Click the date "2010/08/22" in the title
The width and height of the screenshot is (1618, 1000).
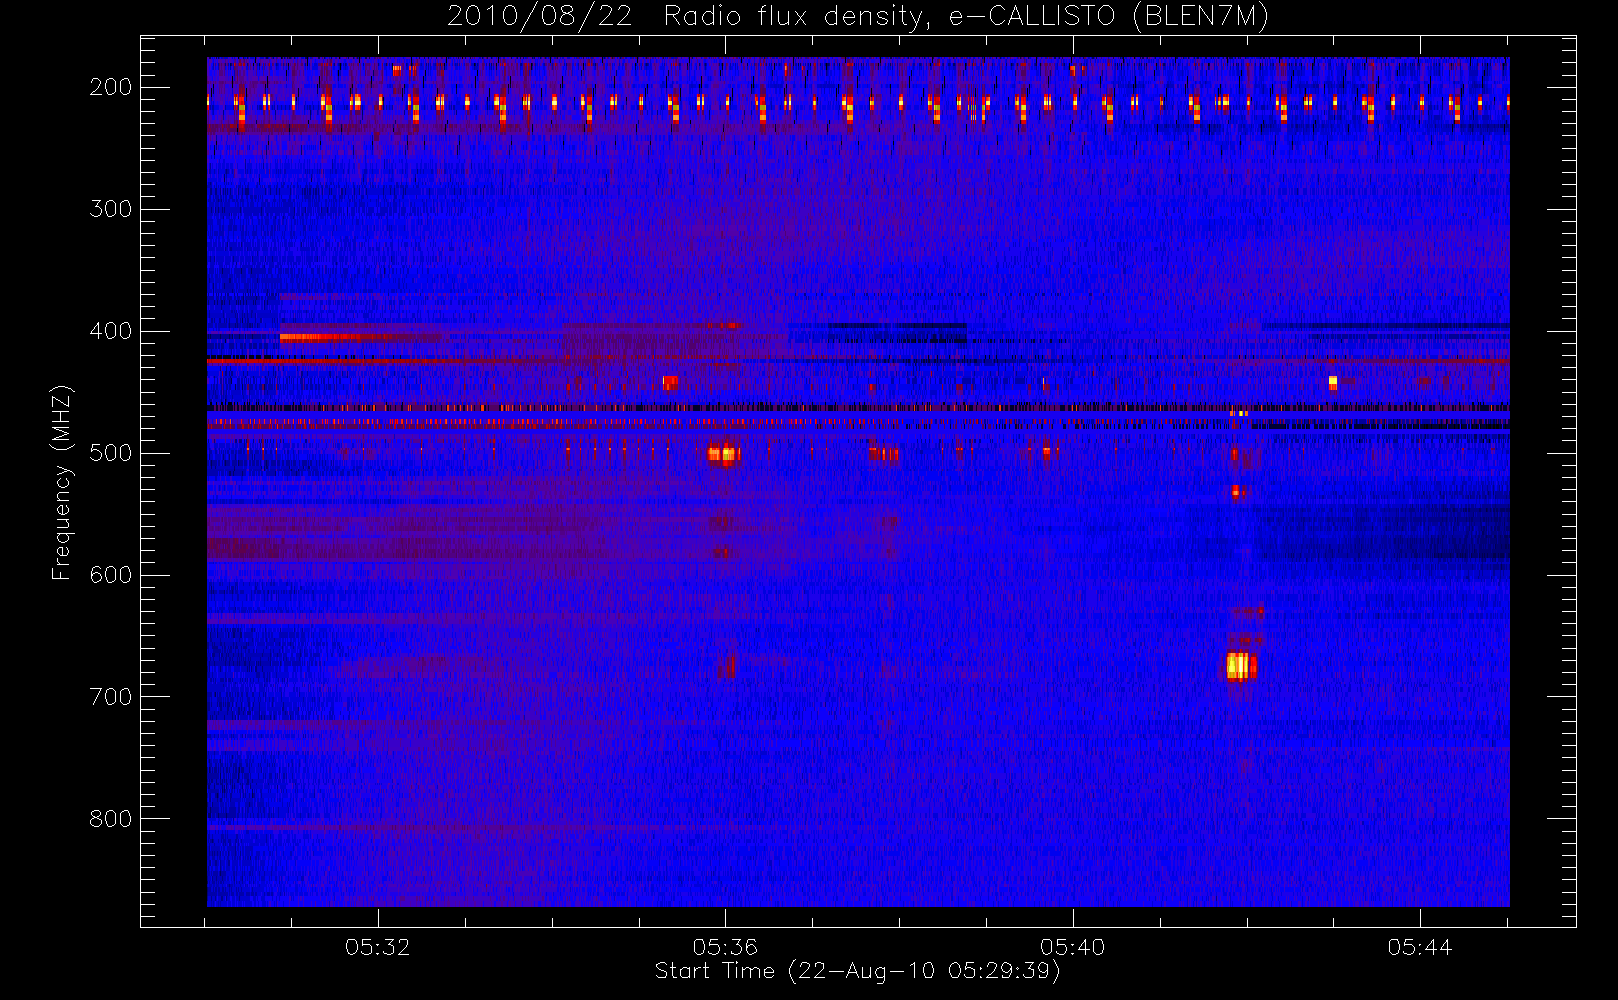pos(540,17)
